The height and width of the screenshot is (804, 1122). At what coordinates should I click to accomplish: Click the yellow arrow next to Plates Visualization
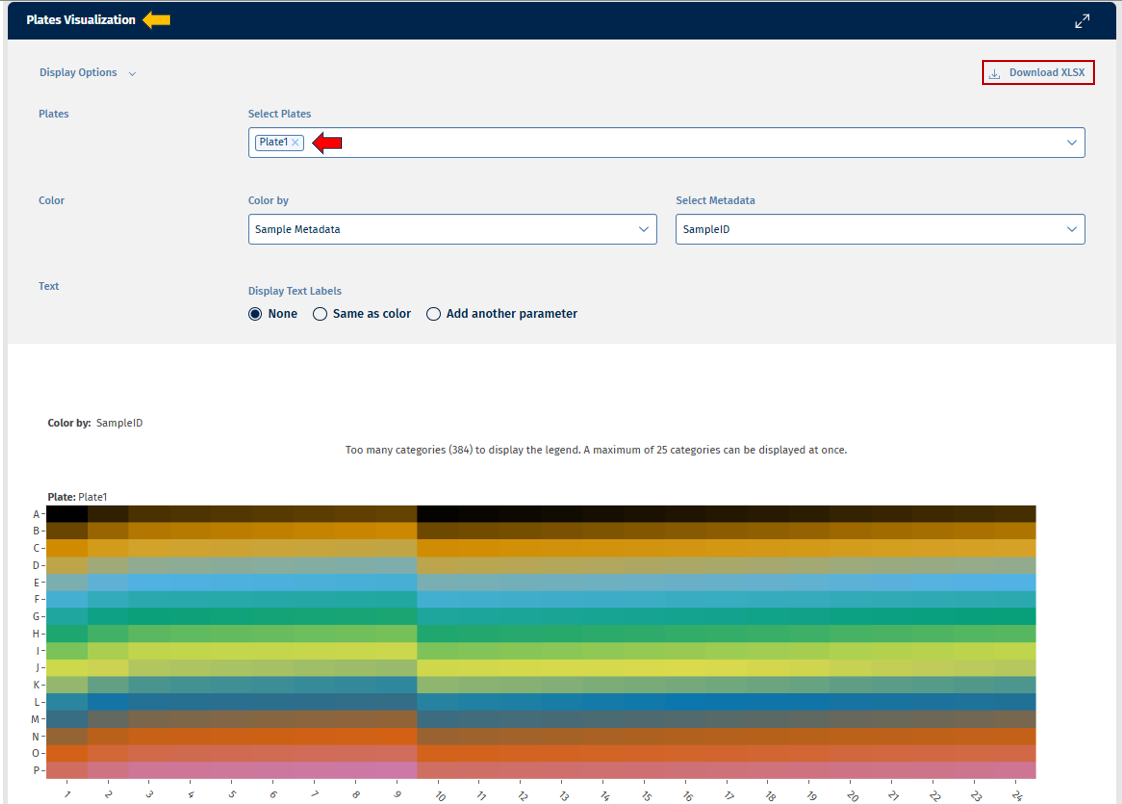pyautogui.click(x=156, y=20)
